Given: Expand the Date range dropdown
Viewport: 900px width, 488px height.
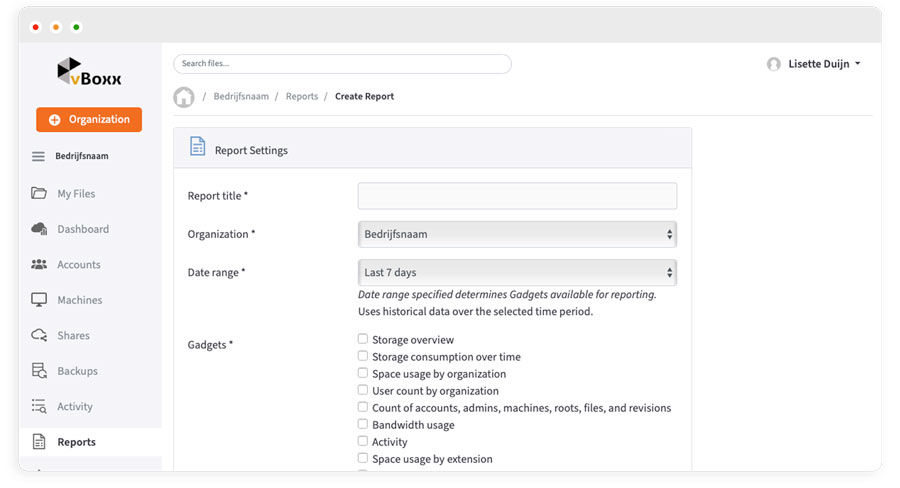Looking at the screenshot, I should 517,272.
